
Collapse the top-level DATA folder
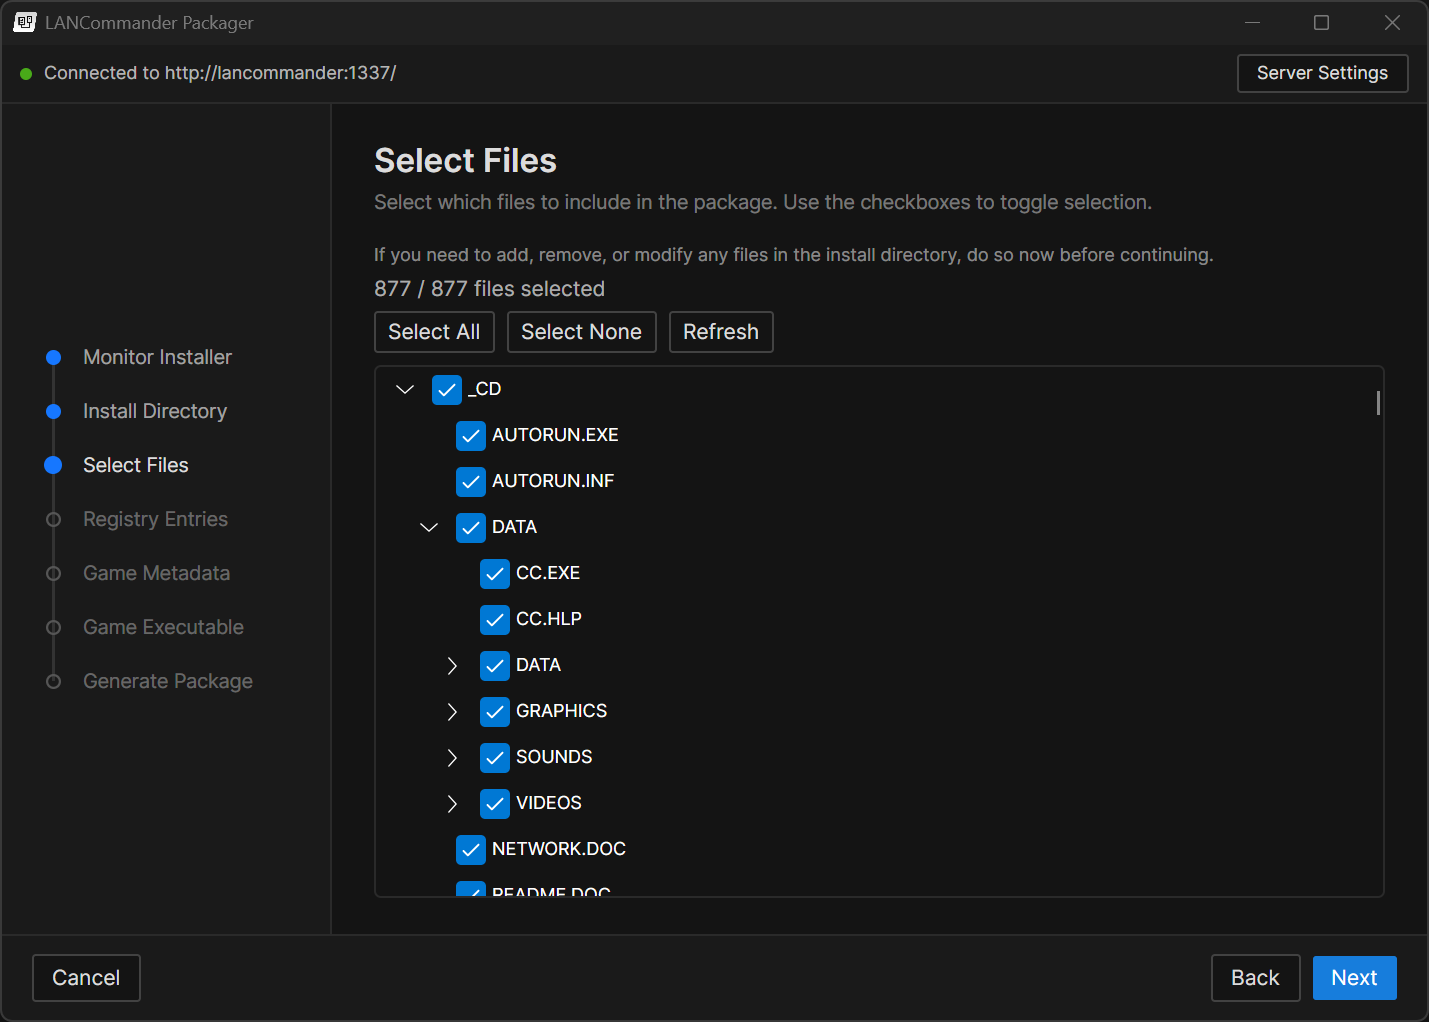pyautogui.click(x=429, y=527)
